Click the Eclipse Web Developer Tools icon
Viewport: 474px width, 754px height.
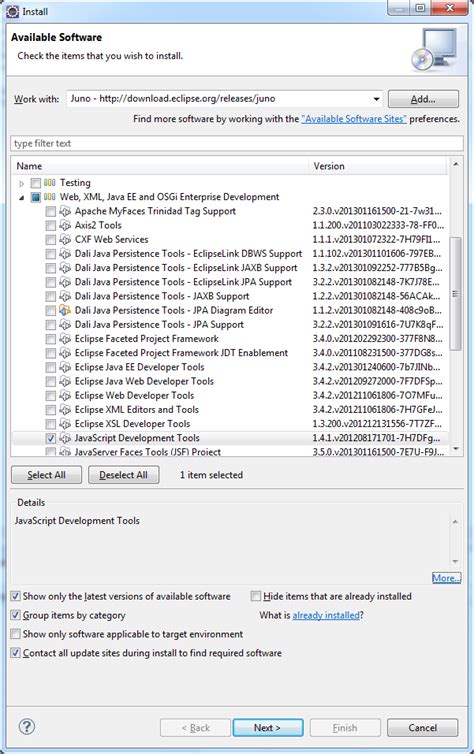[x=65, y=395]
